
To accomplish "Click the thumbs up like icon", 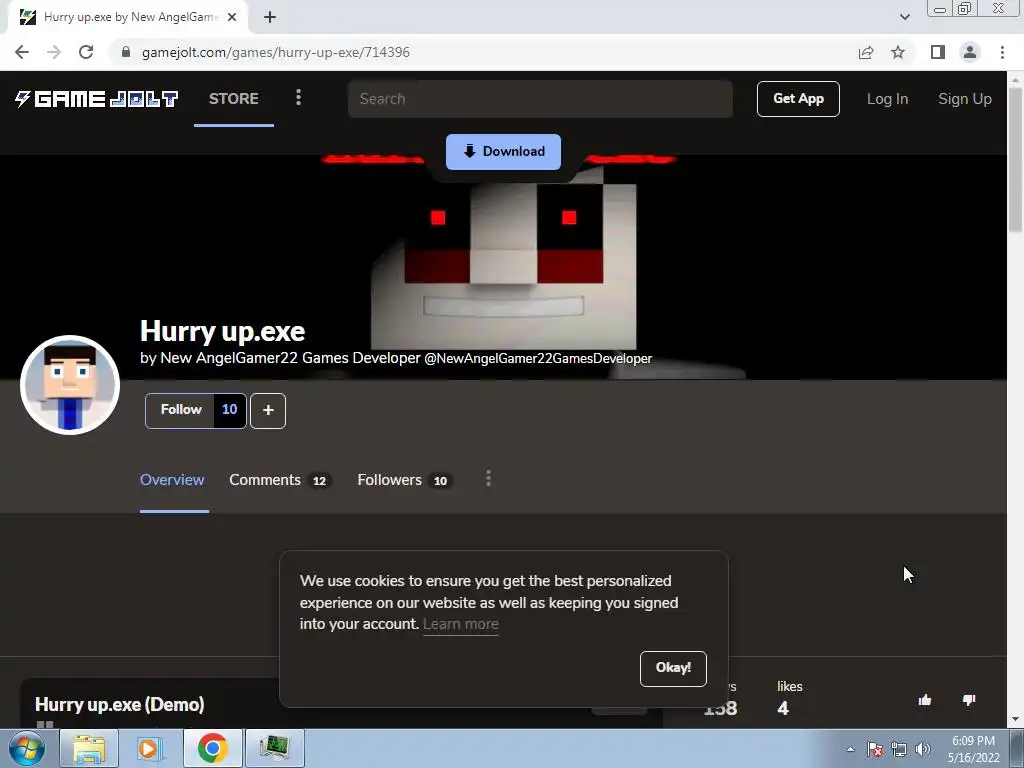I will click(x=925, y=701).
